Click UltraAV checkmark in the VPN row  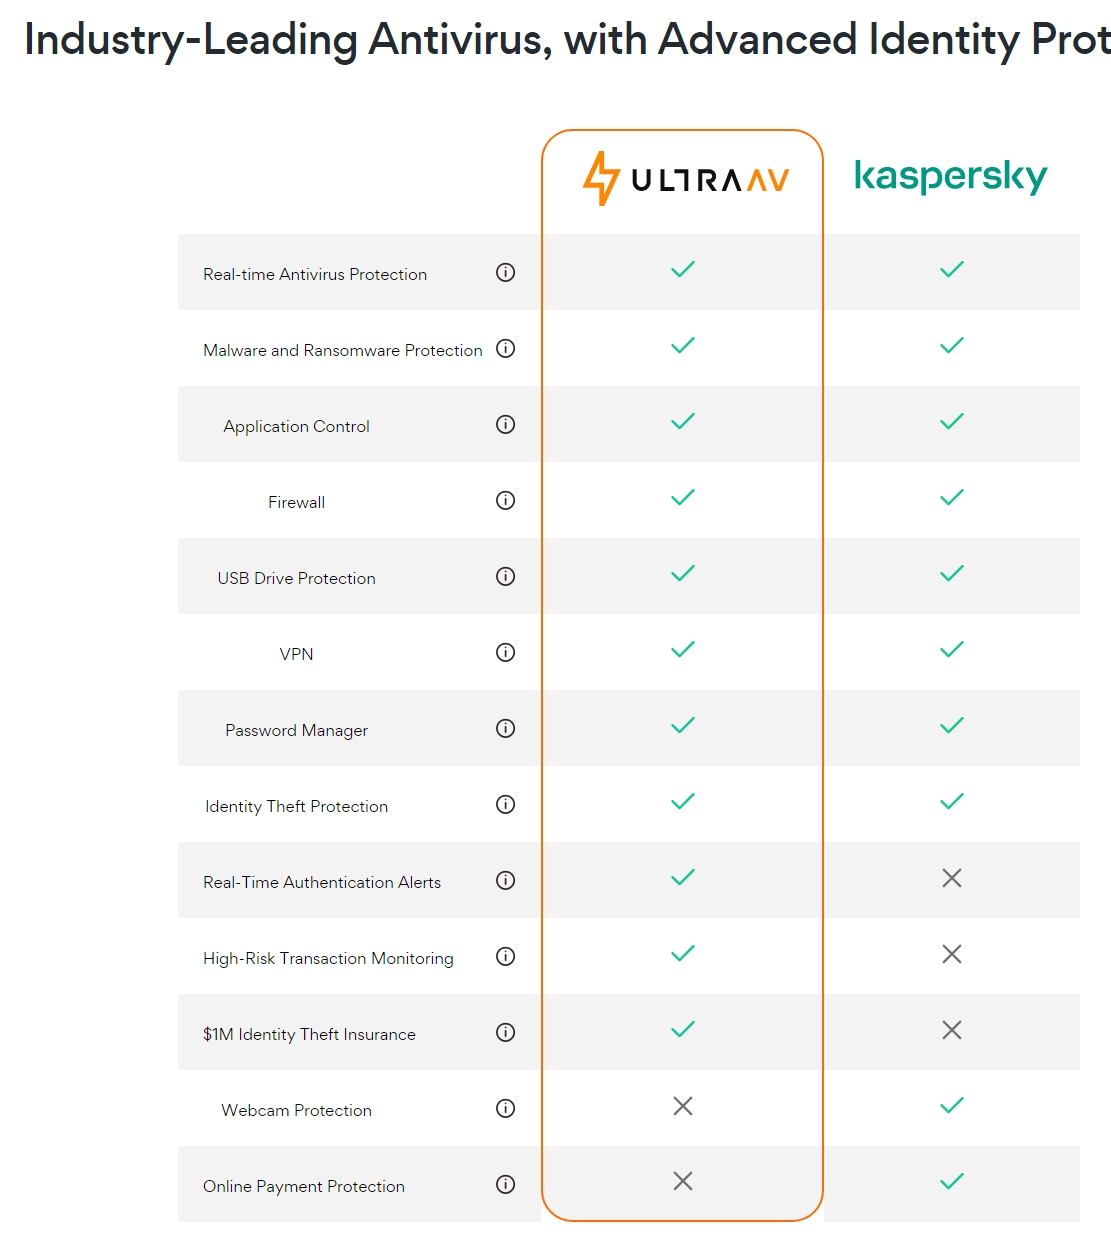click(683, 650)
